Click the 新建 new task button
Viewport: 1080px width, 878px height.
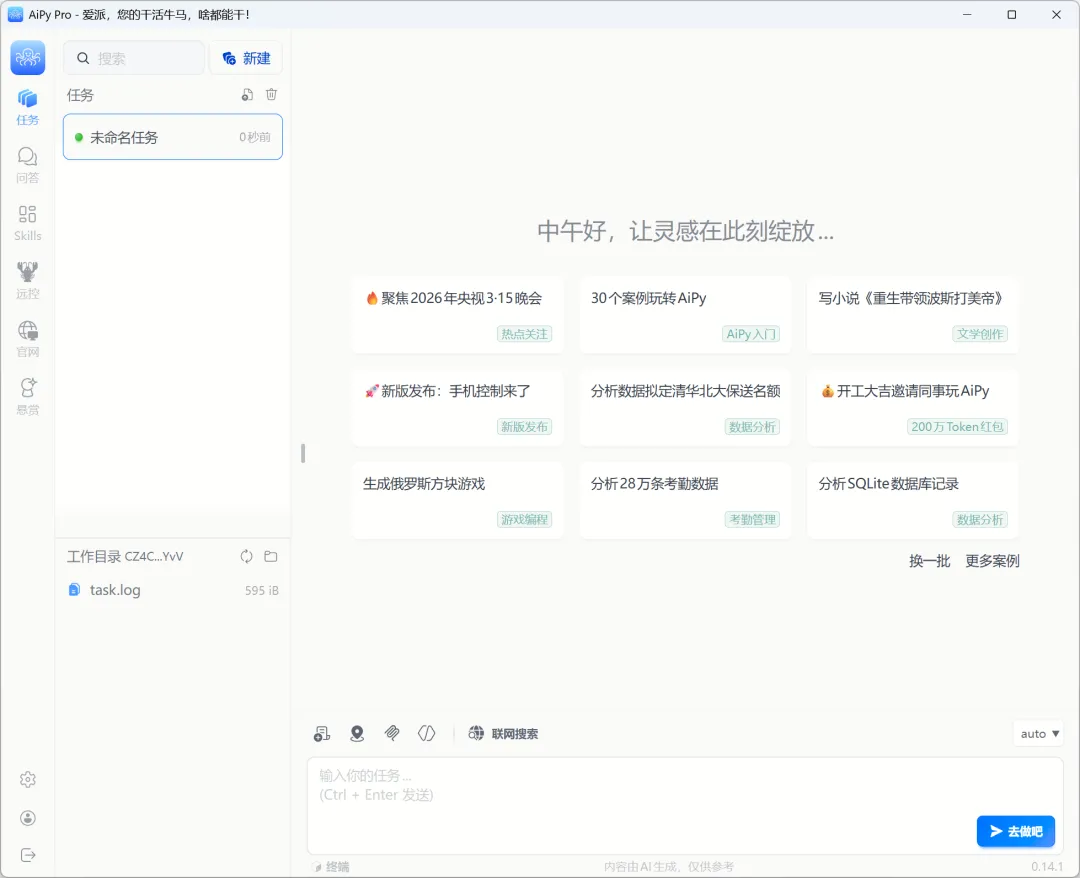(246, 59)
